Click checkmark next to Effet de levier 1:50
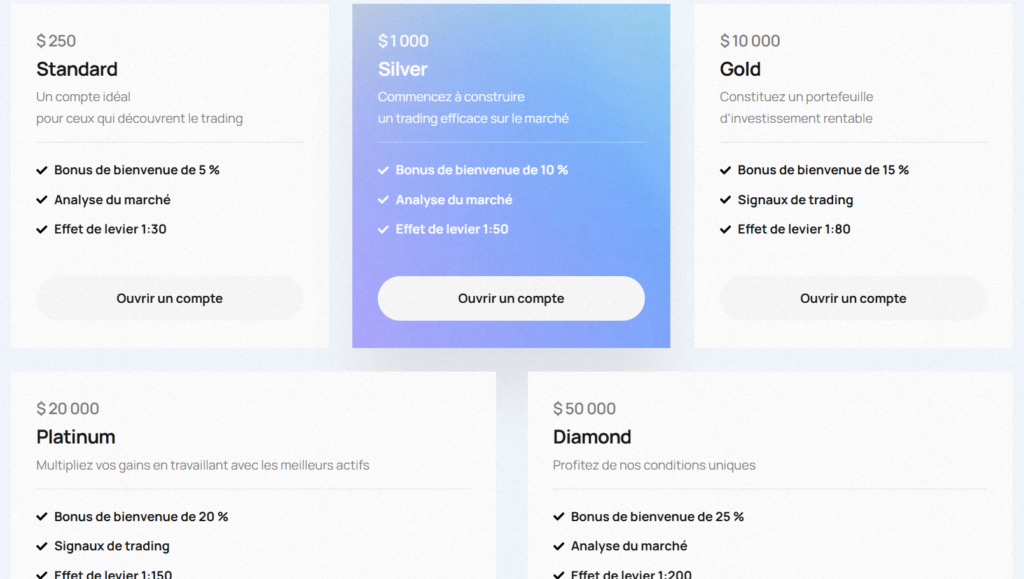Screen dimensions: 1024x579 point(383,229)
